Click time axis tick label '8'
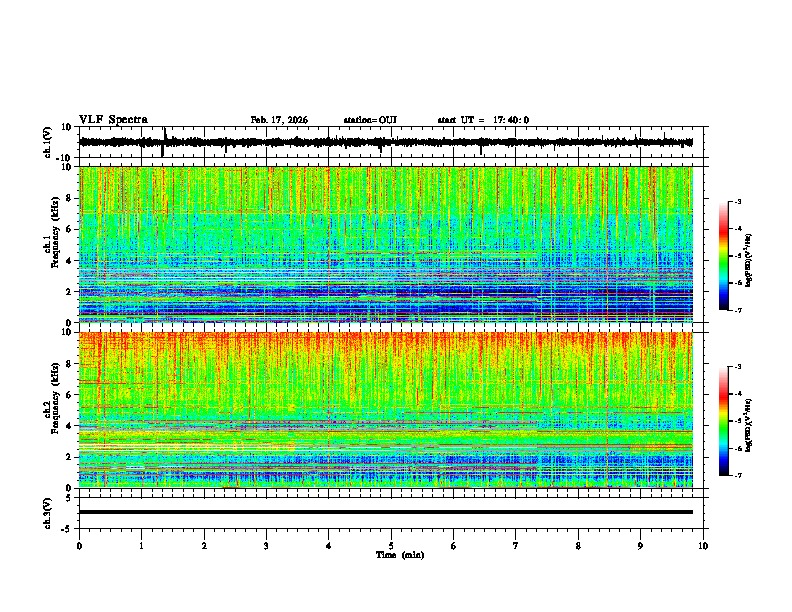Viewport: 792px width, 612px height. tap(578, 546)
